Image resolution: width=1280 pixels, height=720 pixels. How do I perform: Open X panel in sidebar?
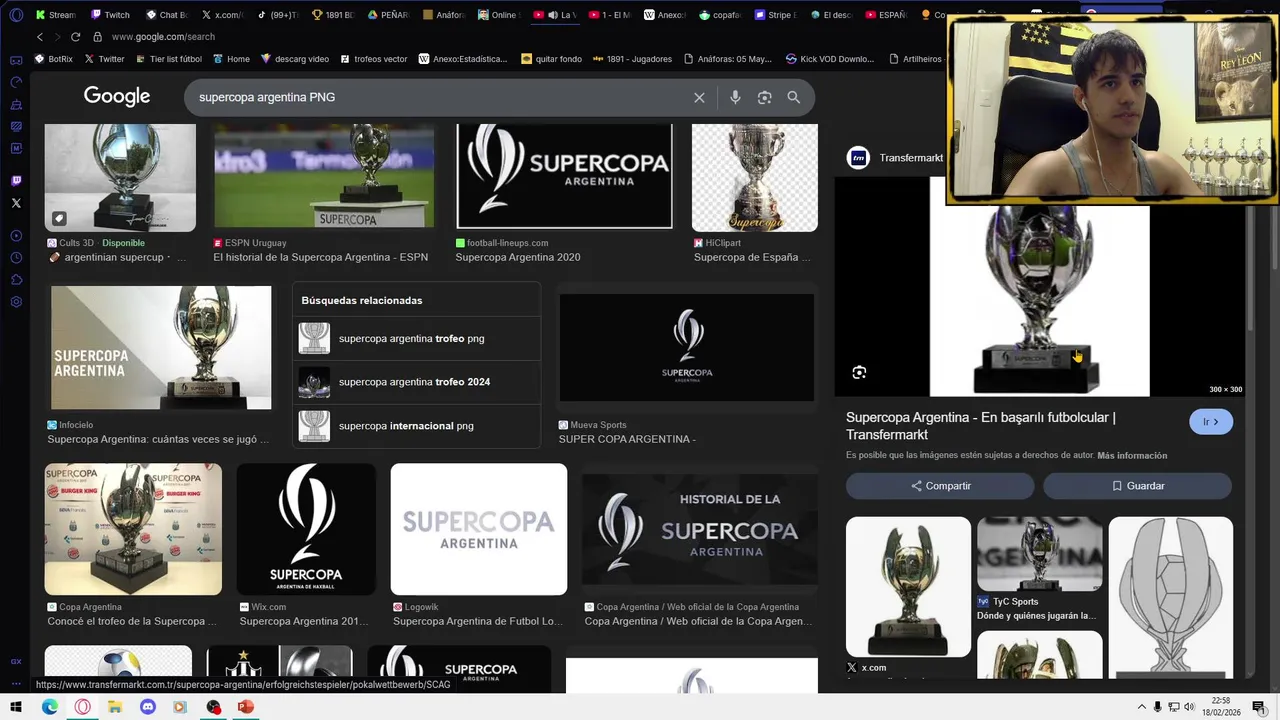16,203
